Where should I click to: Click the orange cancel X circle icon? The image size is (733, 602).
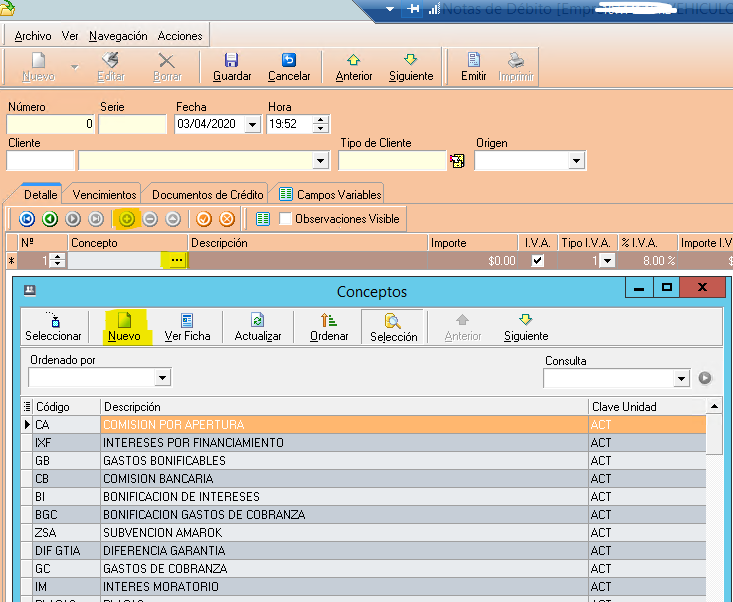227,219
